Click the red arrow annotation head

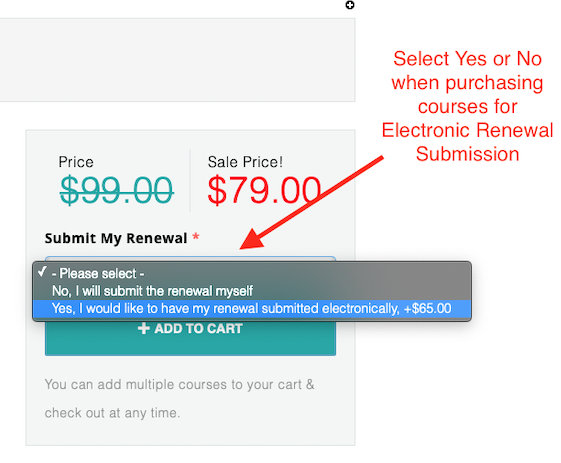pyautogui.click(x=252, y=239)
